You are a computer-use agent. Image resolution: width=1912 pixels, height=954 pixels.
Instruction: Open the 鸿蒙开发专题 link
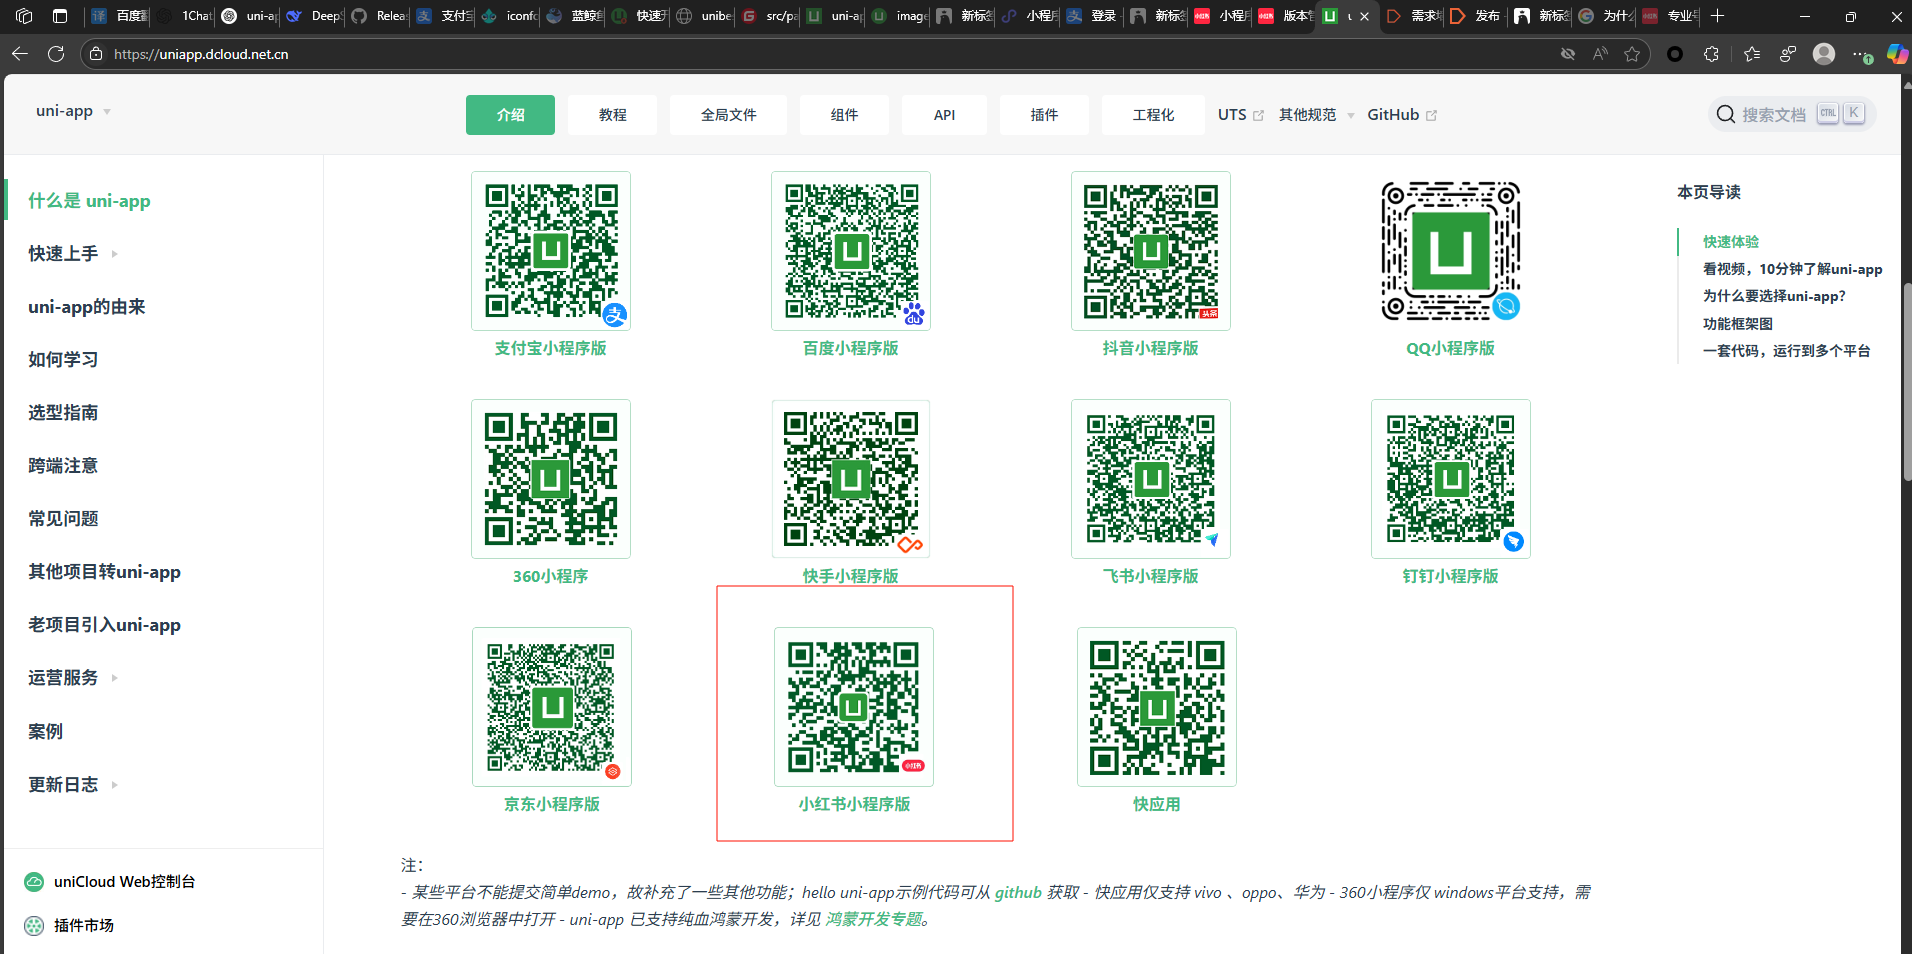tap(874, 919)
